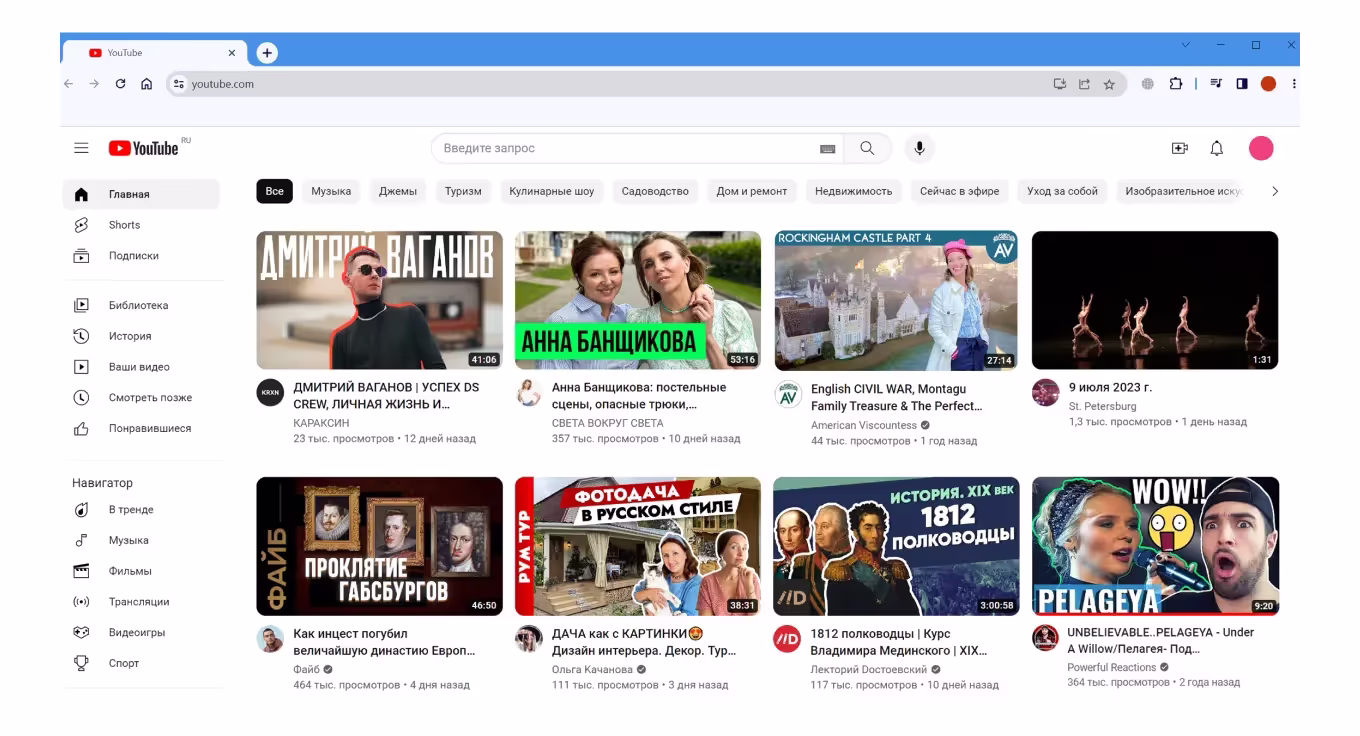Open the on-screen keyboard in search box
Image resolution: width=1360 pixels, height=736 pixels.
pyautogui.click(x=827, y=149)
